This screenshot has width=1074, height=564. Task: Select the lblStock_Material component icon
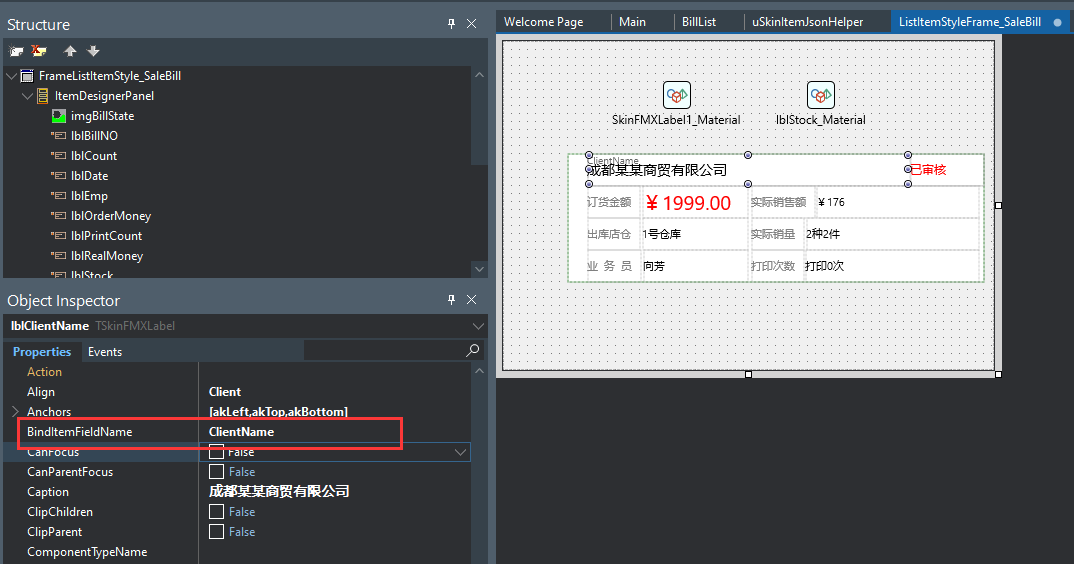coord(821,95)
